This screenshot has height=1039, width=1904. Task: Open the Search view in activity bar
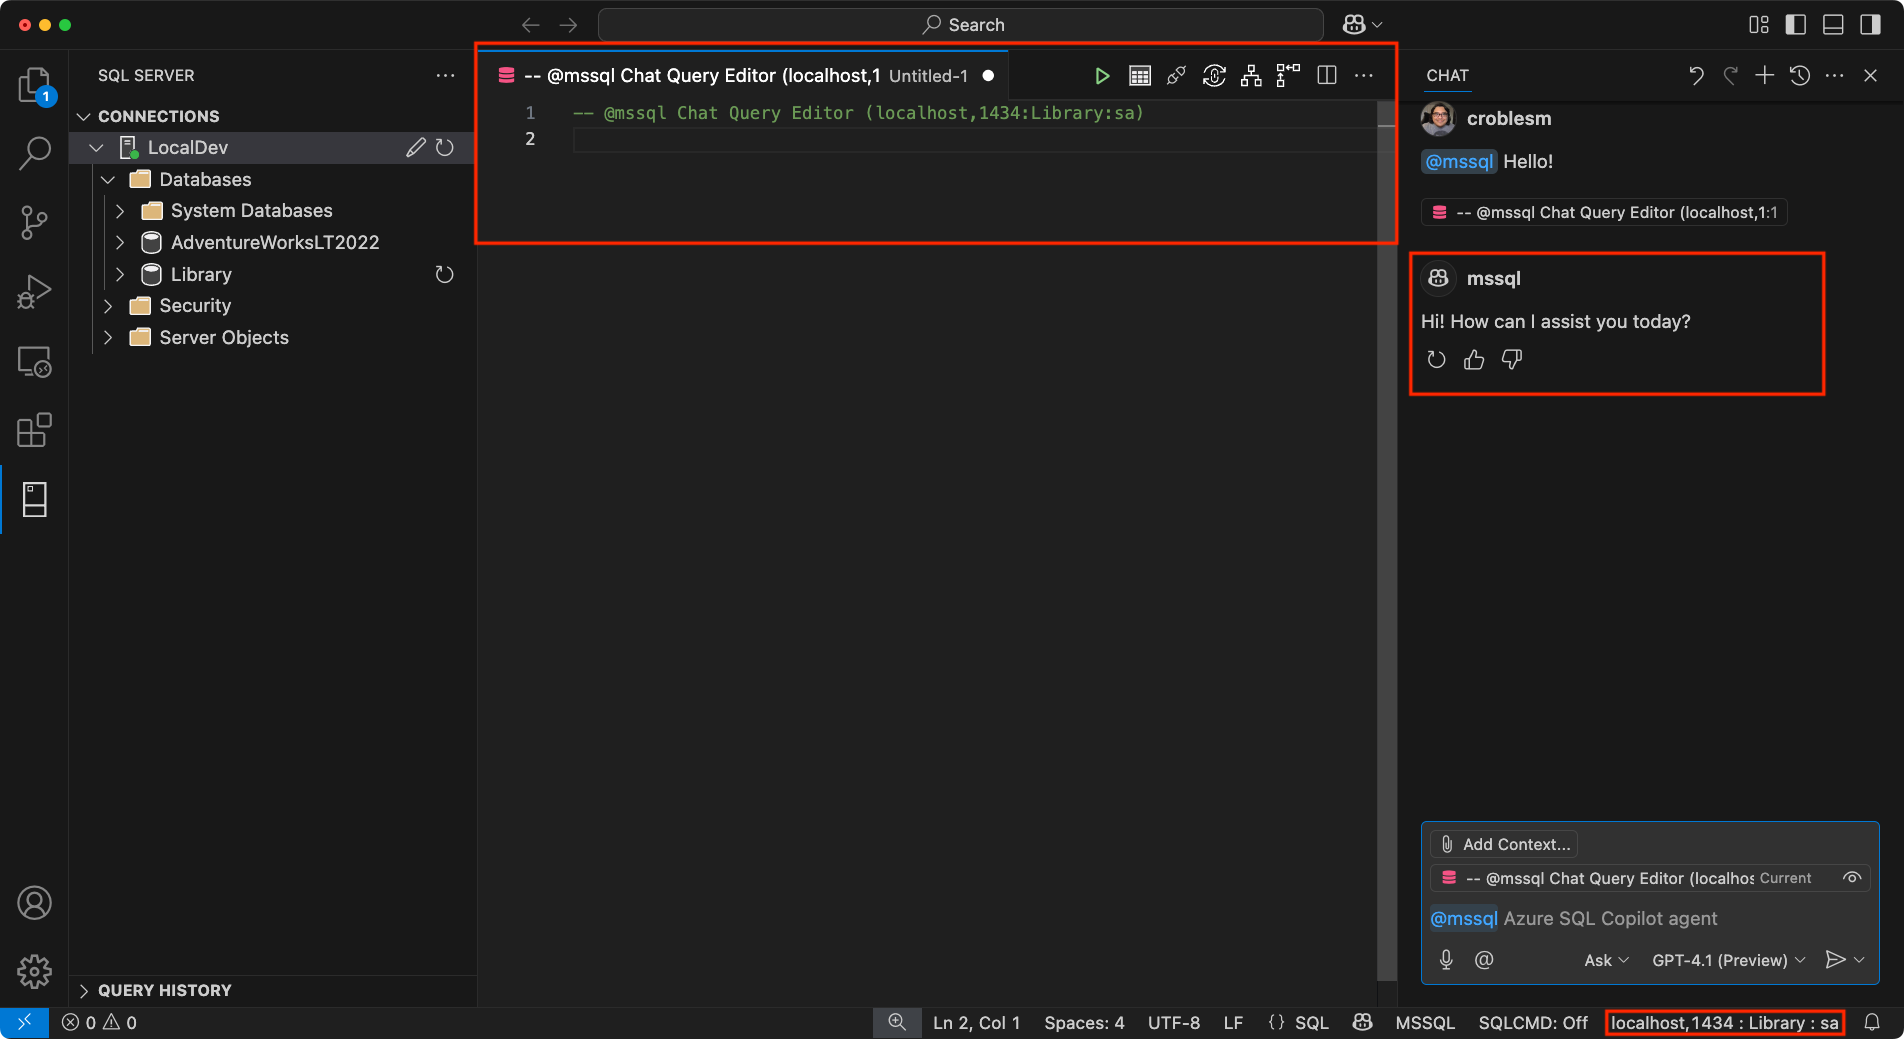point(35,153)
